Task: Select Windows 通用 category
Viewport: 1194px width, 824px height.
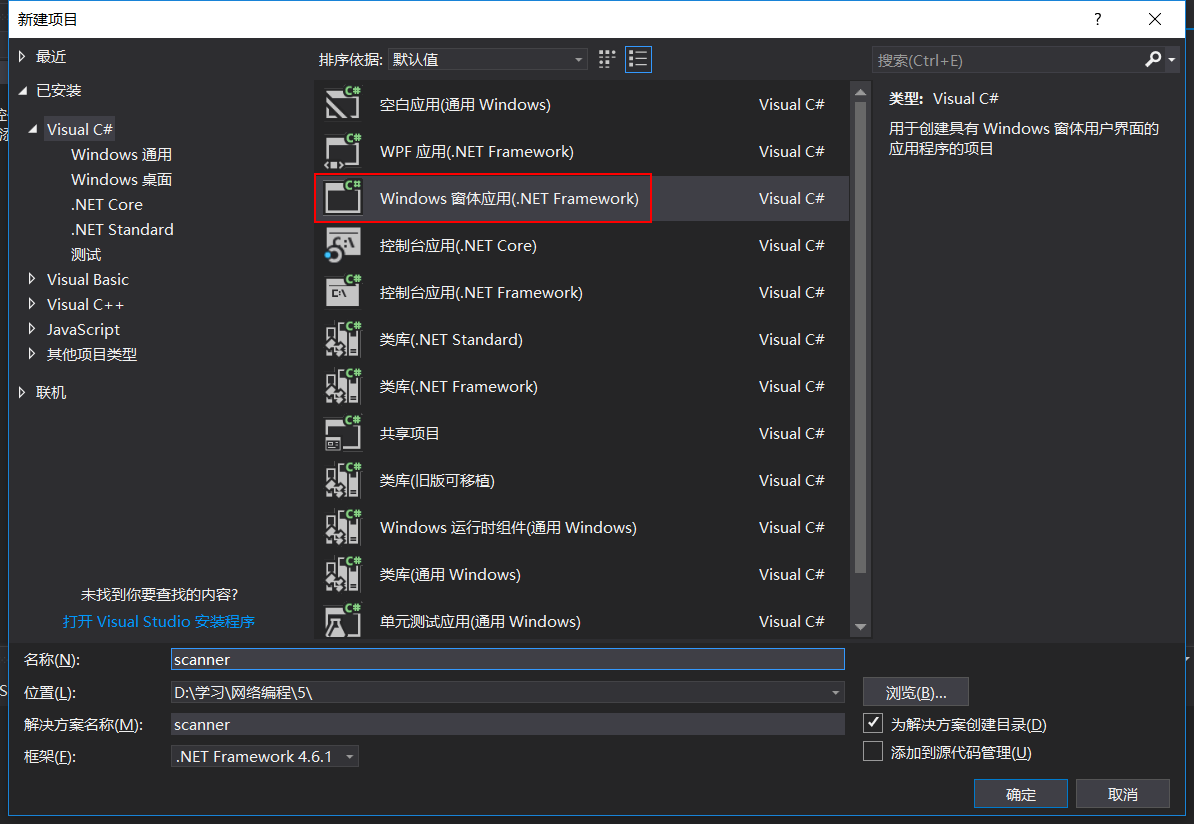Action: [x=121, y=155]
